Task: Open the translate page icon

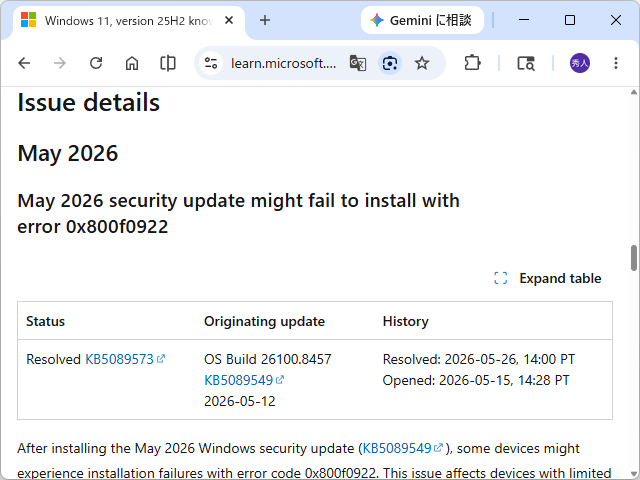Action: (358, 63)
